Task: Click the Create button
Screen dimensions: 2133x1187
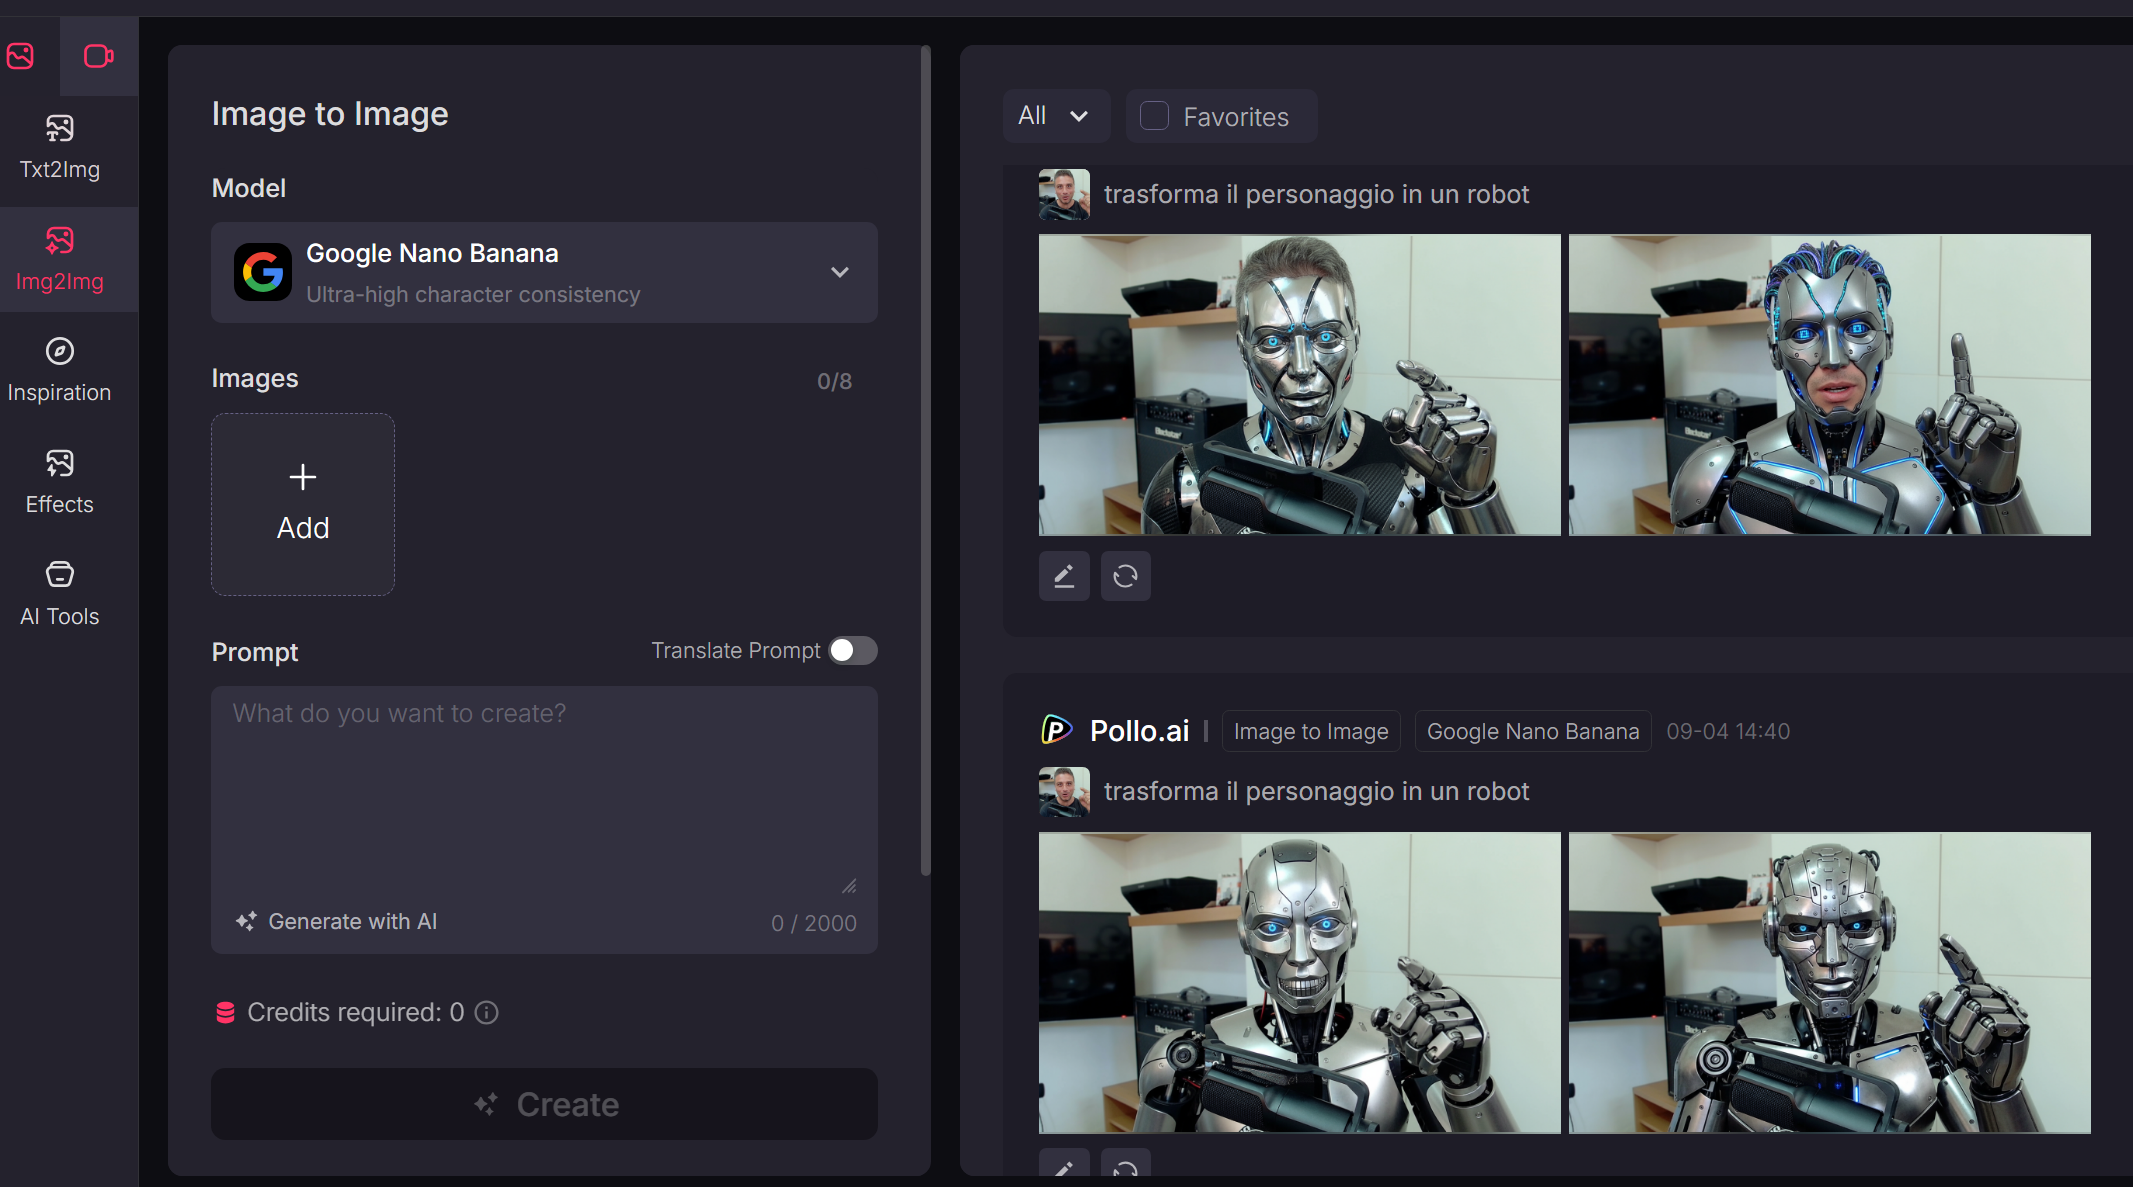Action: tap(544, 1104)
